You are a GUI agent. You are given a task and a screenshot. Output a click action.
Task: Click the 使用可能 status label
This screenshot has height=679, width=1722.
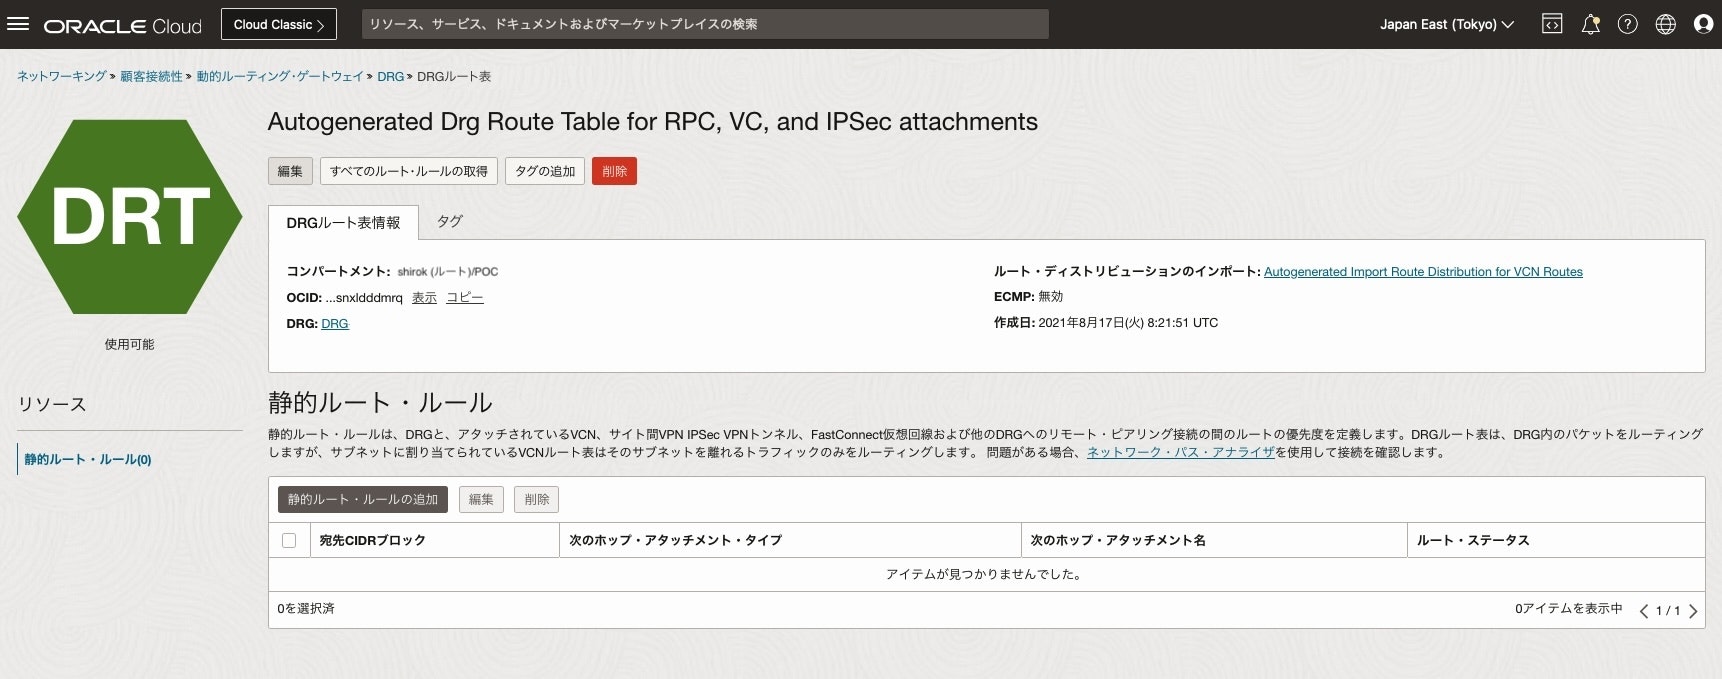pyautogui.click(x=130, y=344)
